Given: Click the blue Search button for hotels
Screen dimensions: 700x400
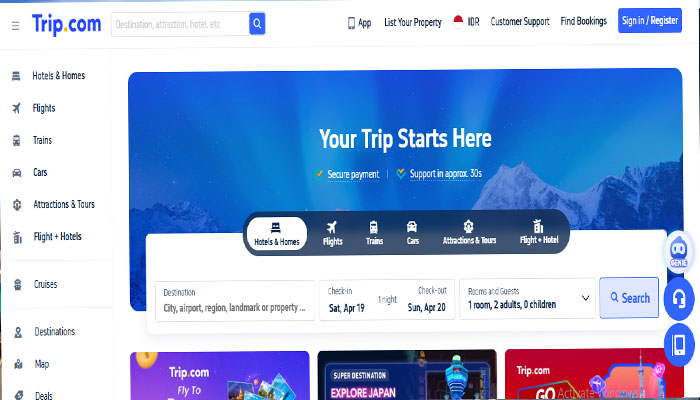Looking at the screenshot, I should [629, 298].
